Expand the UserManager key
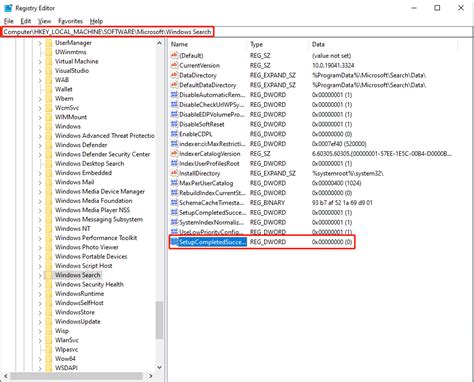 pos(40,43)
